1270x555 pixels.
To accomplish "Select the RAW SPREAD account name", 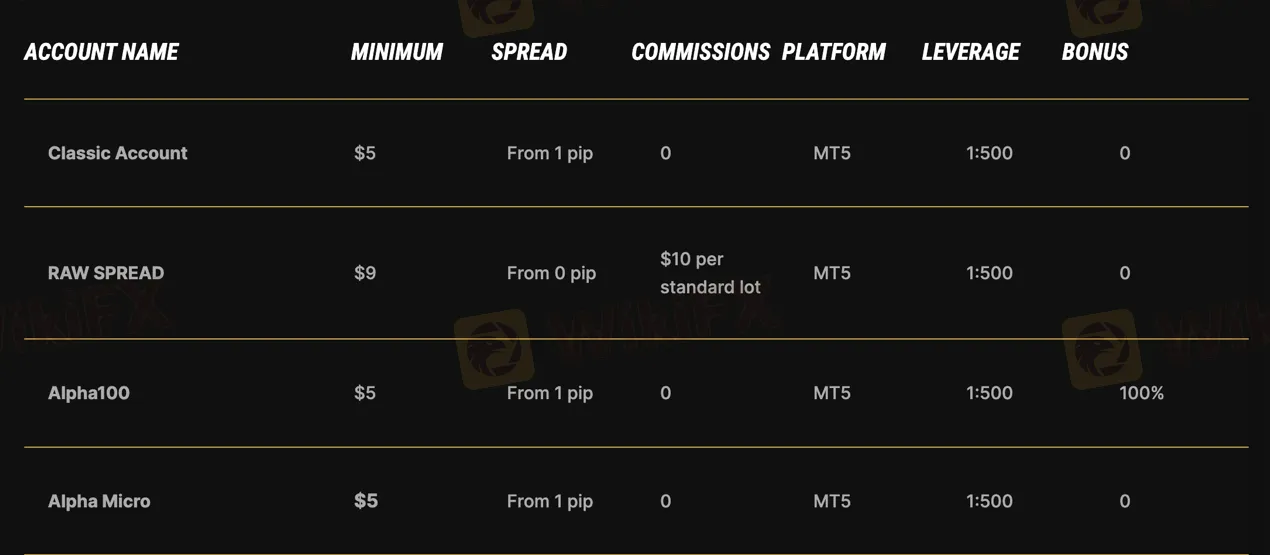I will (106, 273).
